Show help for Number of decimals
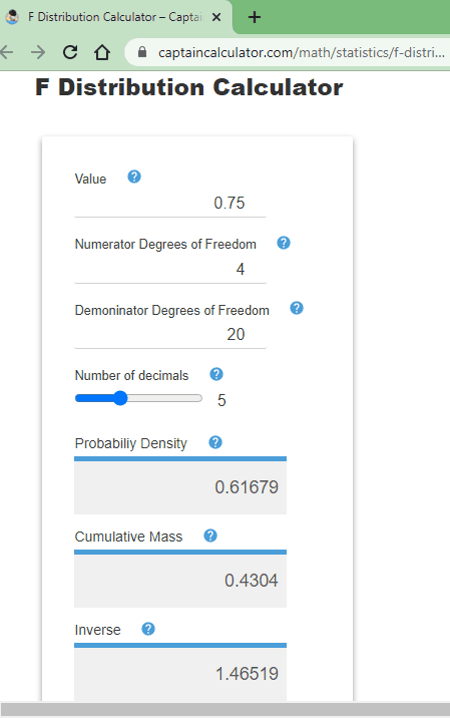The image size is (450, 718). [x=217, y=374]
